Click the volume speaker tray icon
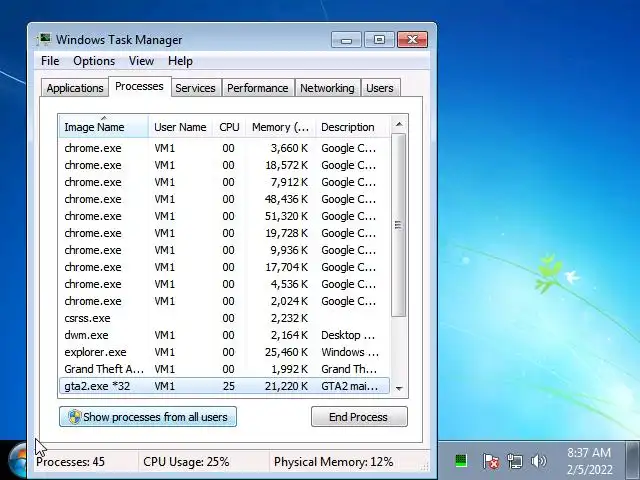Screen dimensions: 640x480 pos(538,461)
